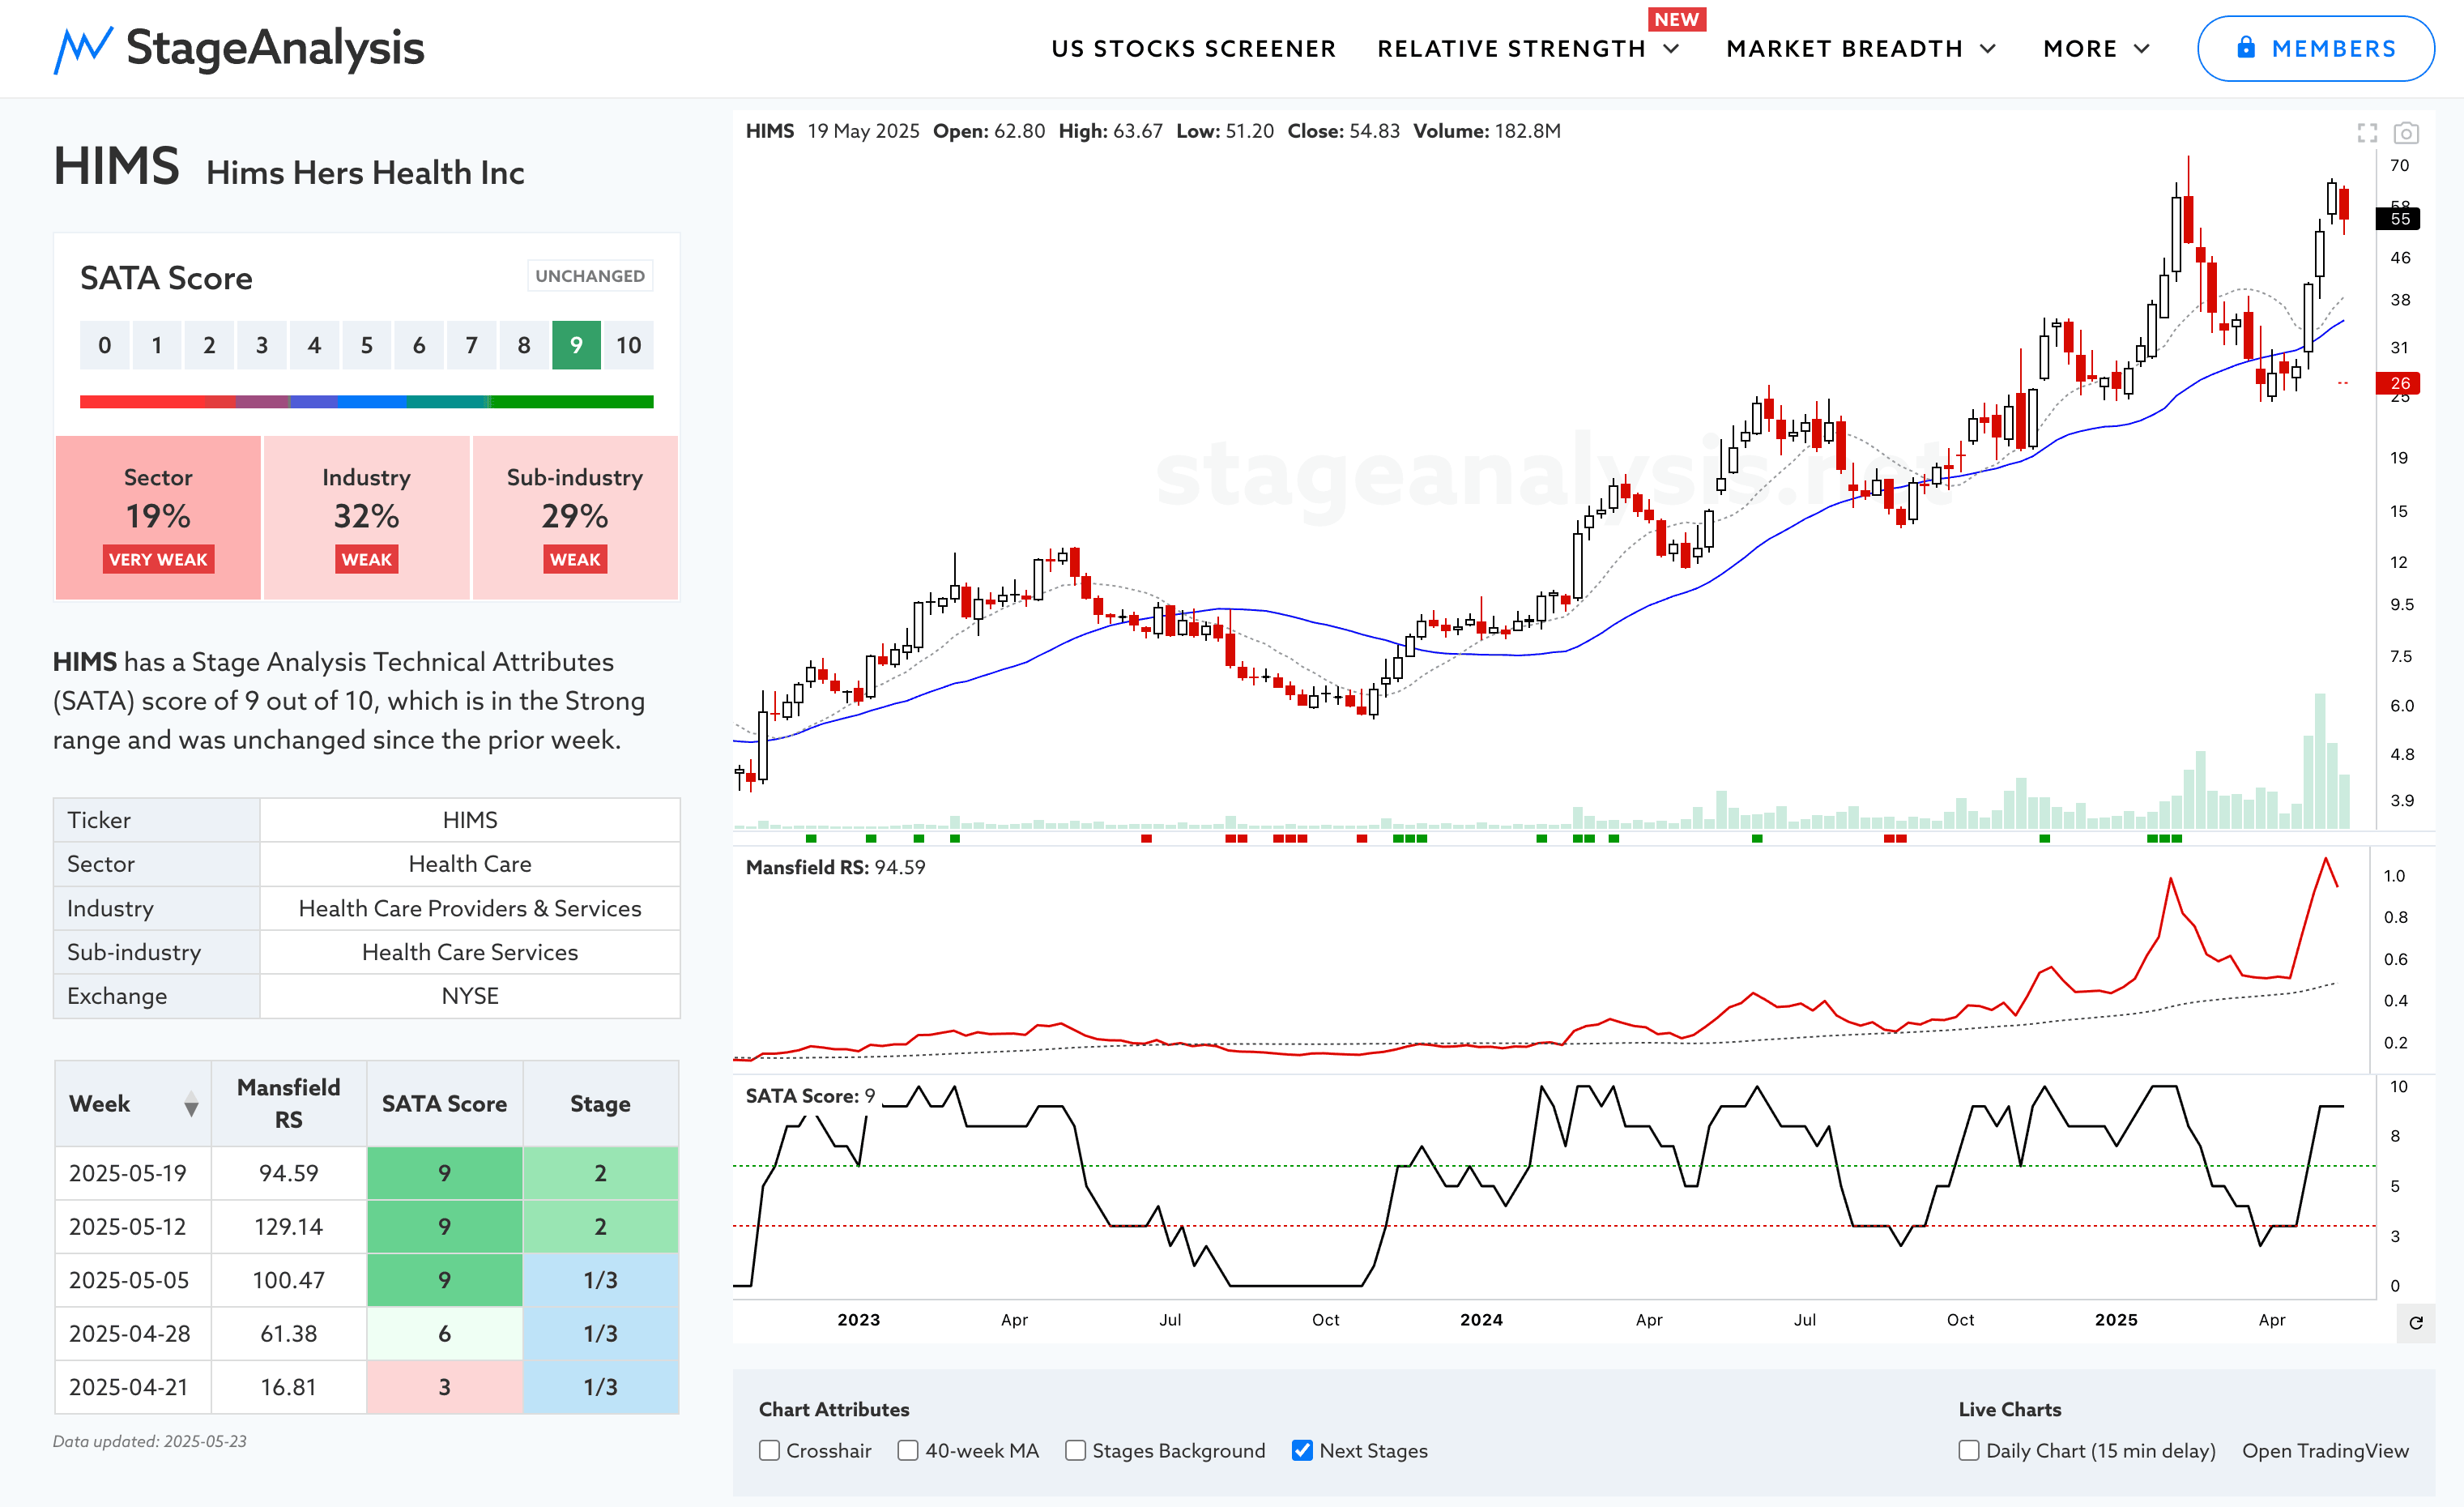Viewport: 2464px width, 1507px height.
Task: Click the HIMS ticker cell
Action: (x=470, y=820)
